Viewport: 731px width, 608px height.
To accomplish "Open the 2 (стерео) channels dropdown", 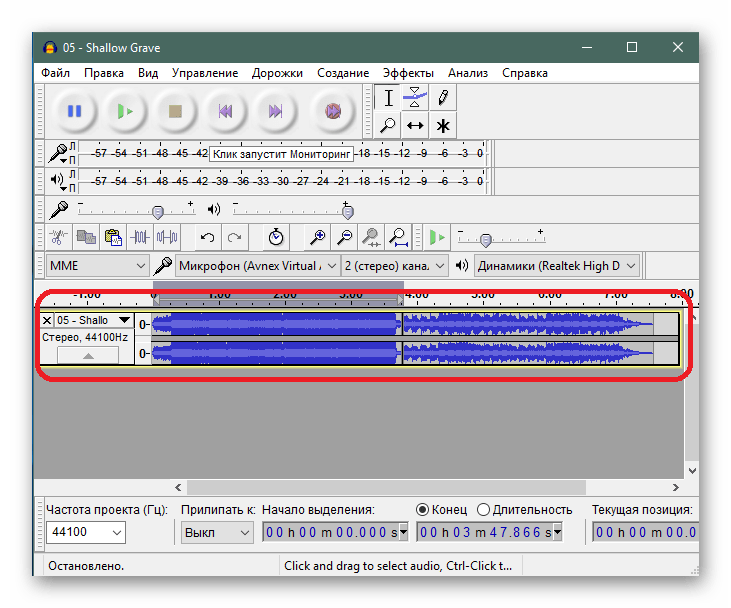I will point(395,266).
